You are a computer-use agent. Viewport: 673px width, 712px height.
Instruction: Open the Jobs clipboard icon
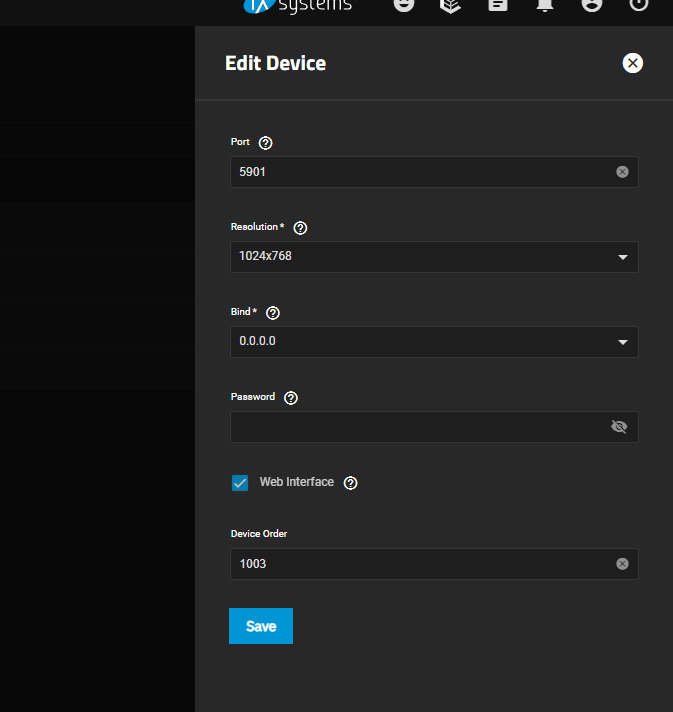pyautogui.click(x=498, y=5)
